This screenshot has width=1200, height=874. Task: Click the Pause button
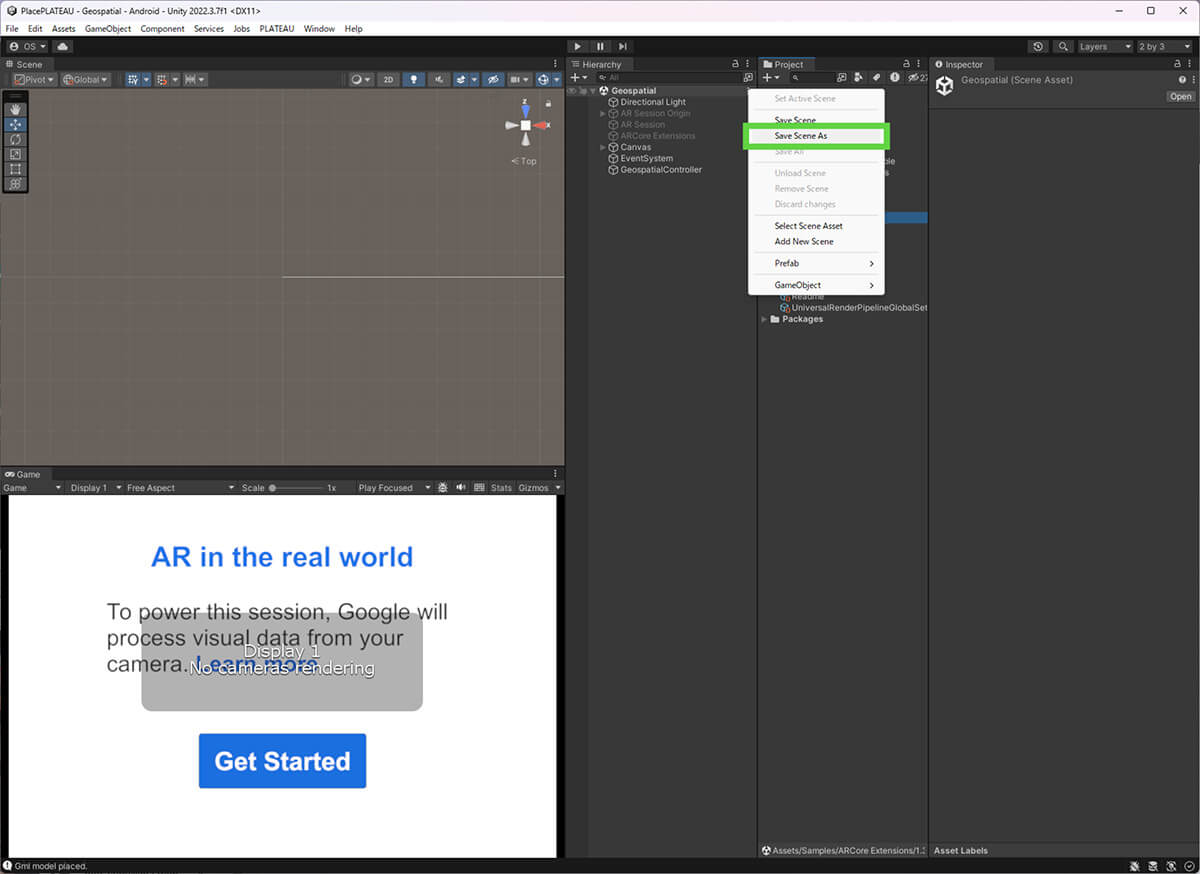click(x=600, y=46)
